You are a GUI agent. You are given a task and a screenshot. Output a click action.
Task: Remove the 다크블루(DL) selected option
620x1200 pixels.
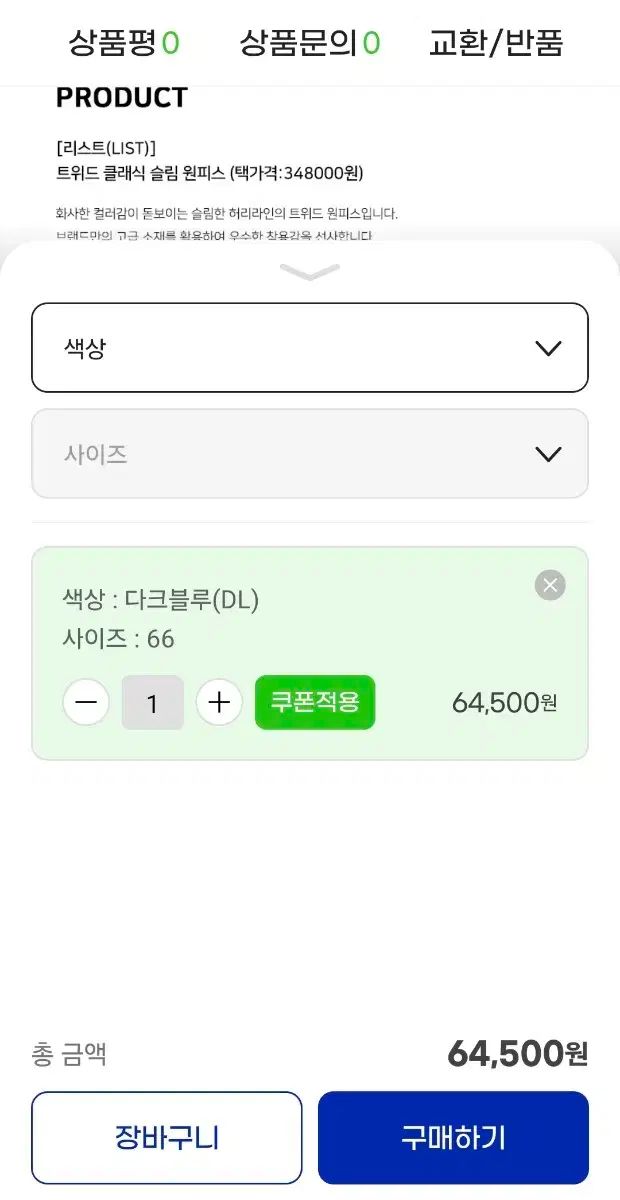click(550, 585)
